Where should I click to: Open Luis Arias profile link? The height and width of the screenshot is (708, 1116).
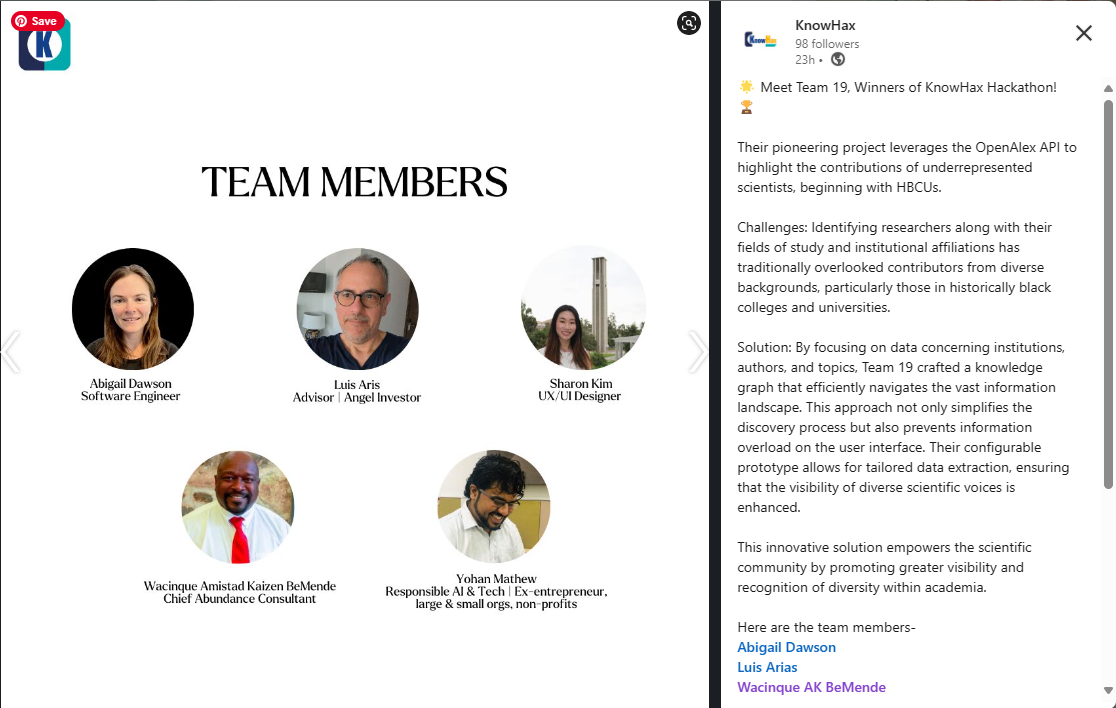767,667
